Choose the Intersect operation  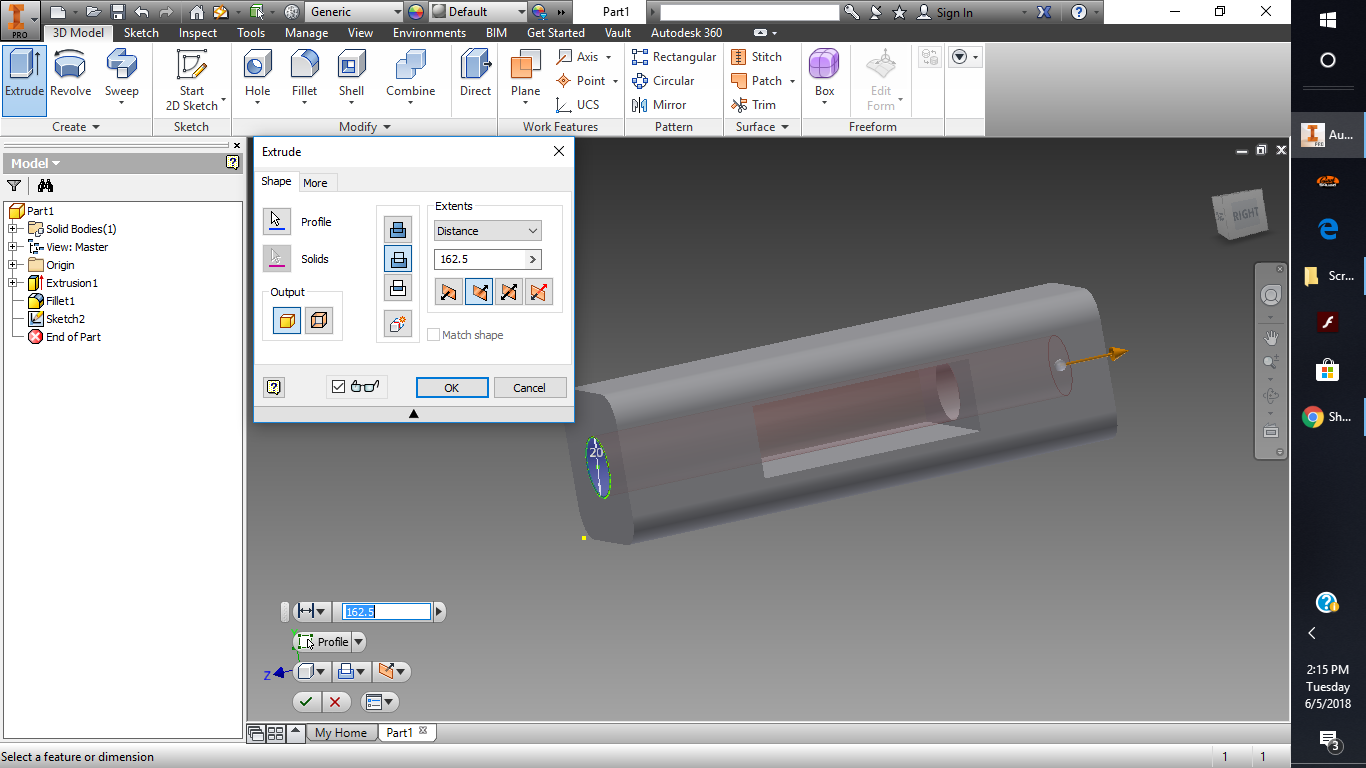[398, 288]
